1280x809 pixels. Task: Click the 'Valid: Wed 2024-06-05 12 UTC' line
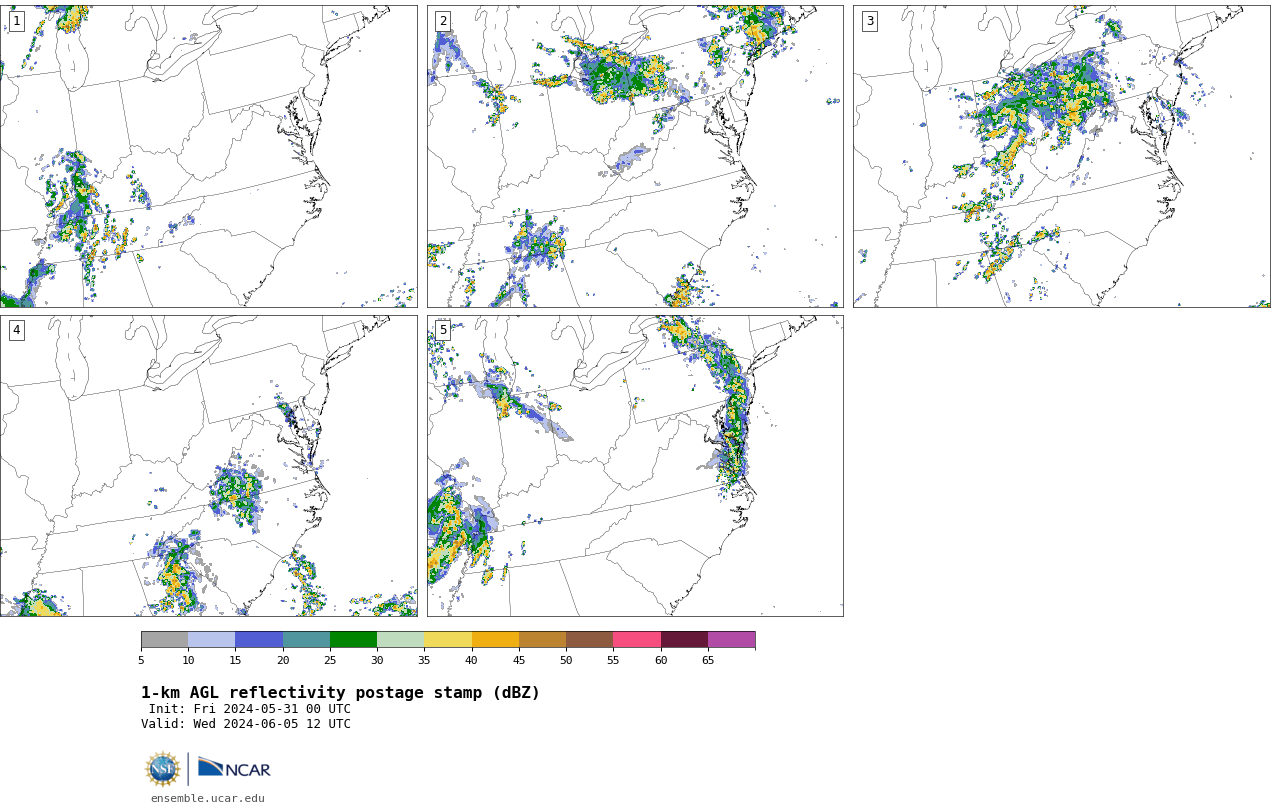(246, 724)
